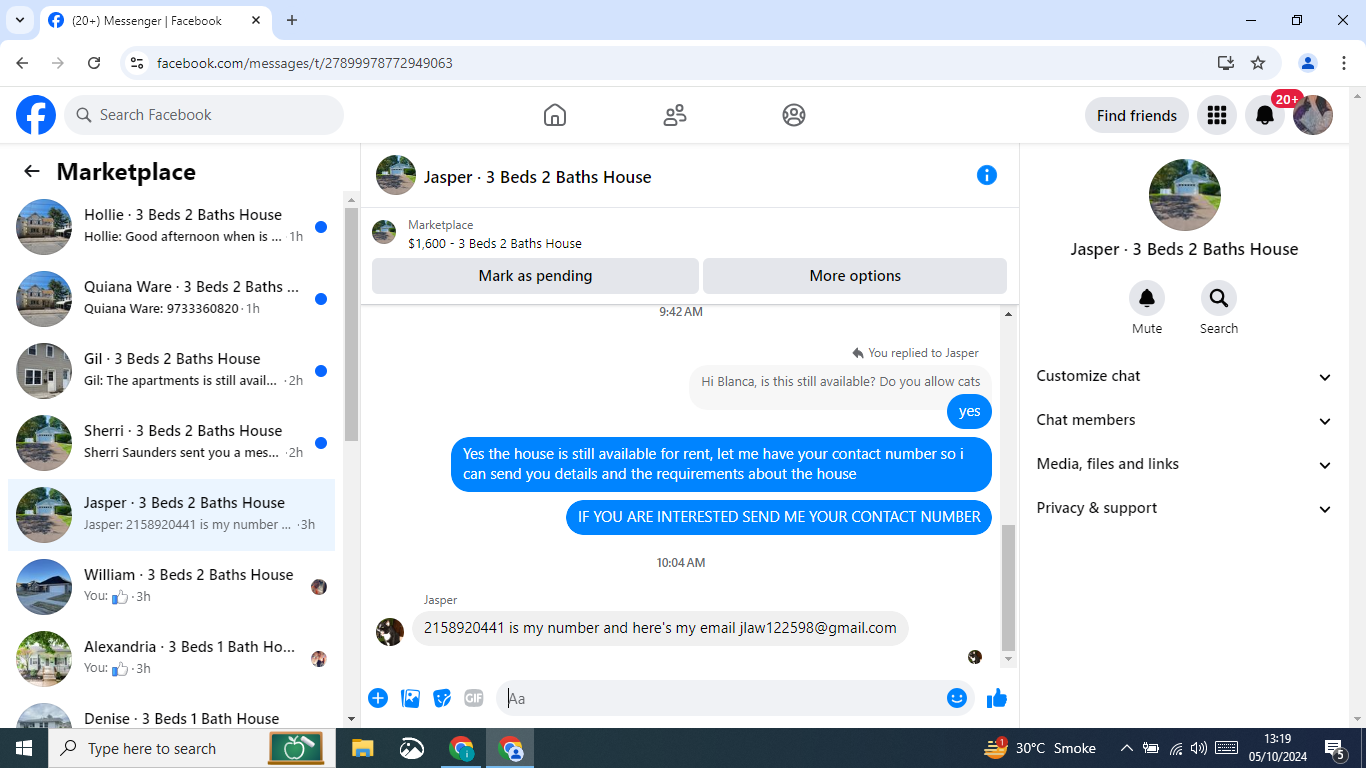Expand Media, files and links section
This screenshot has height=768, width=1366.
(x=1185, y=464)
